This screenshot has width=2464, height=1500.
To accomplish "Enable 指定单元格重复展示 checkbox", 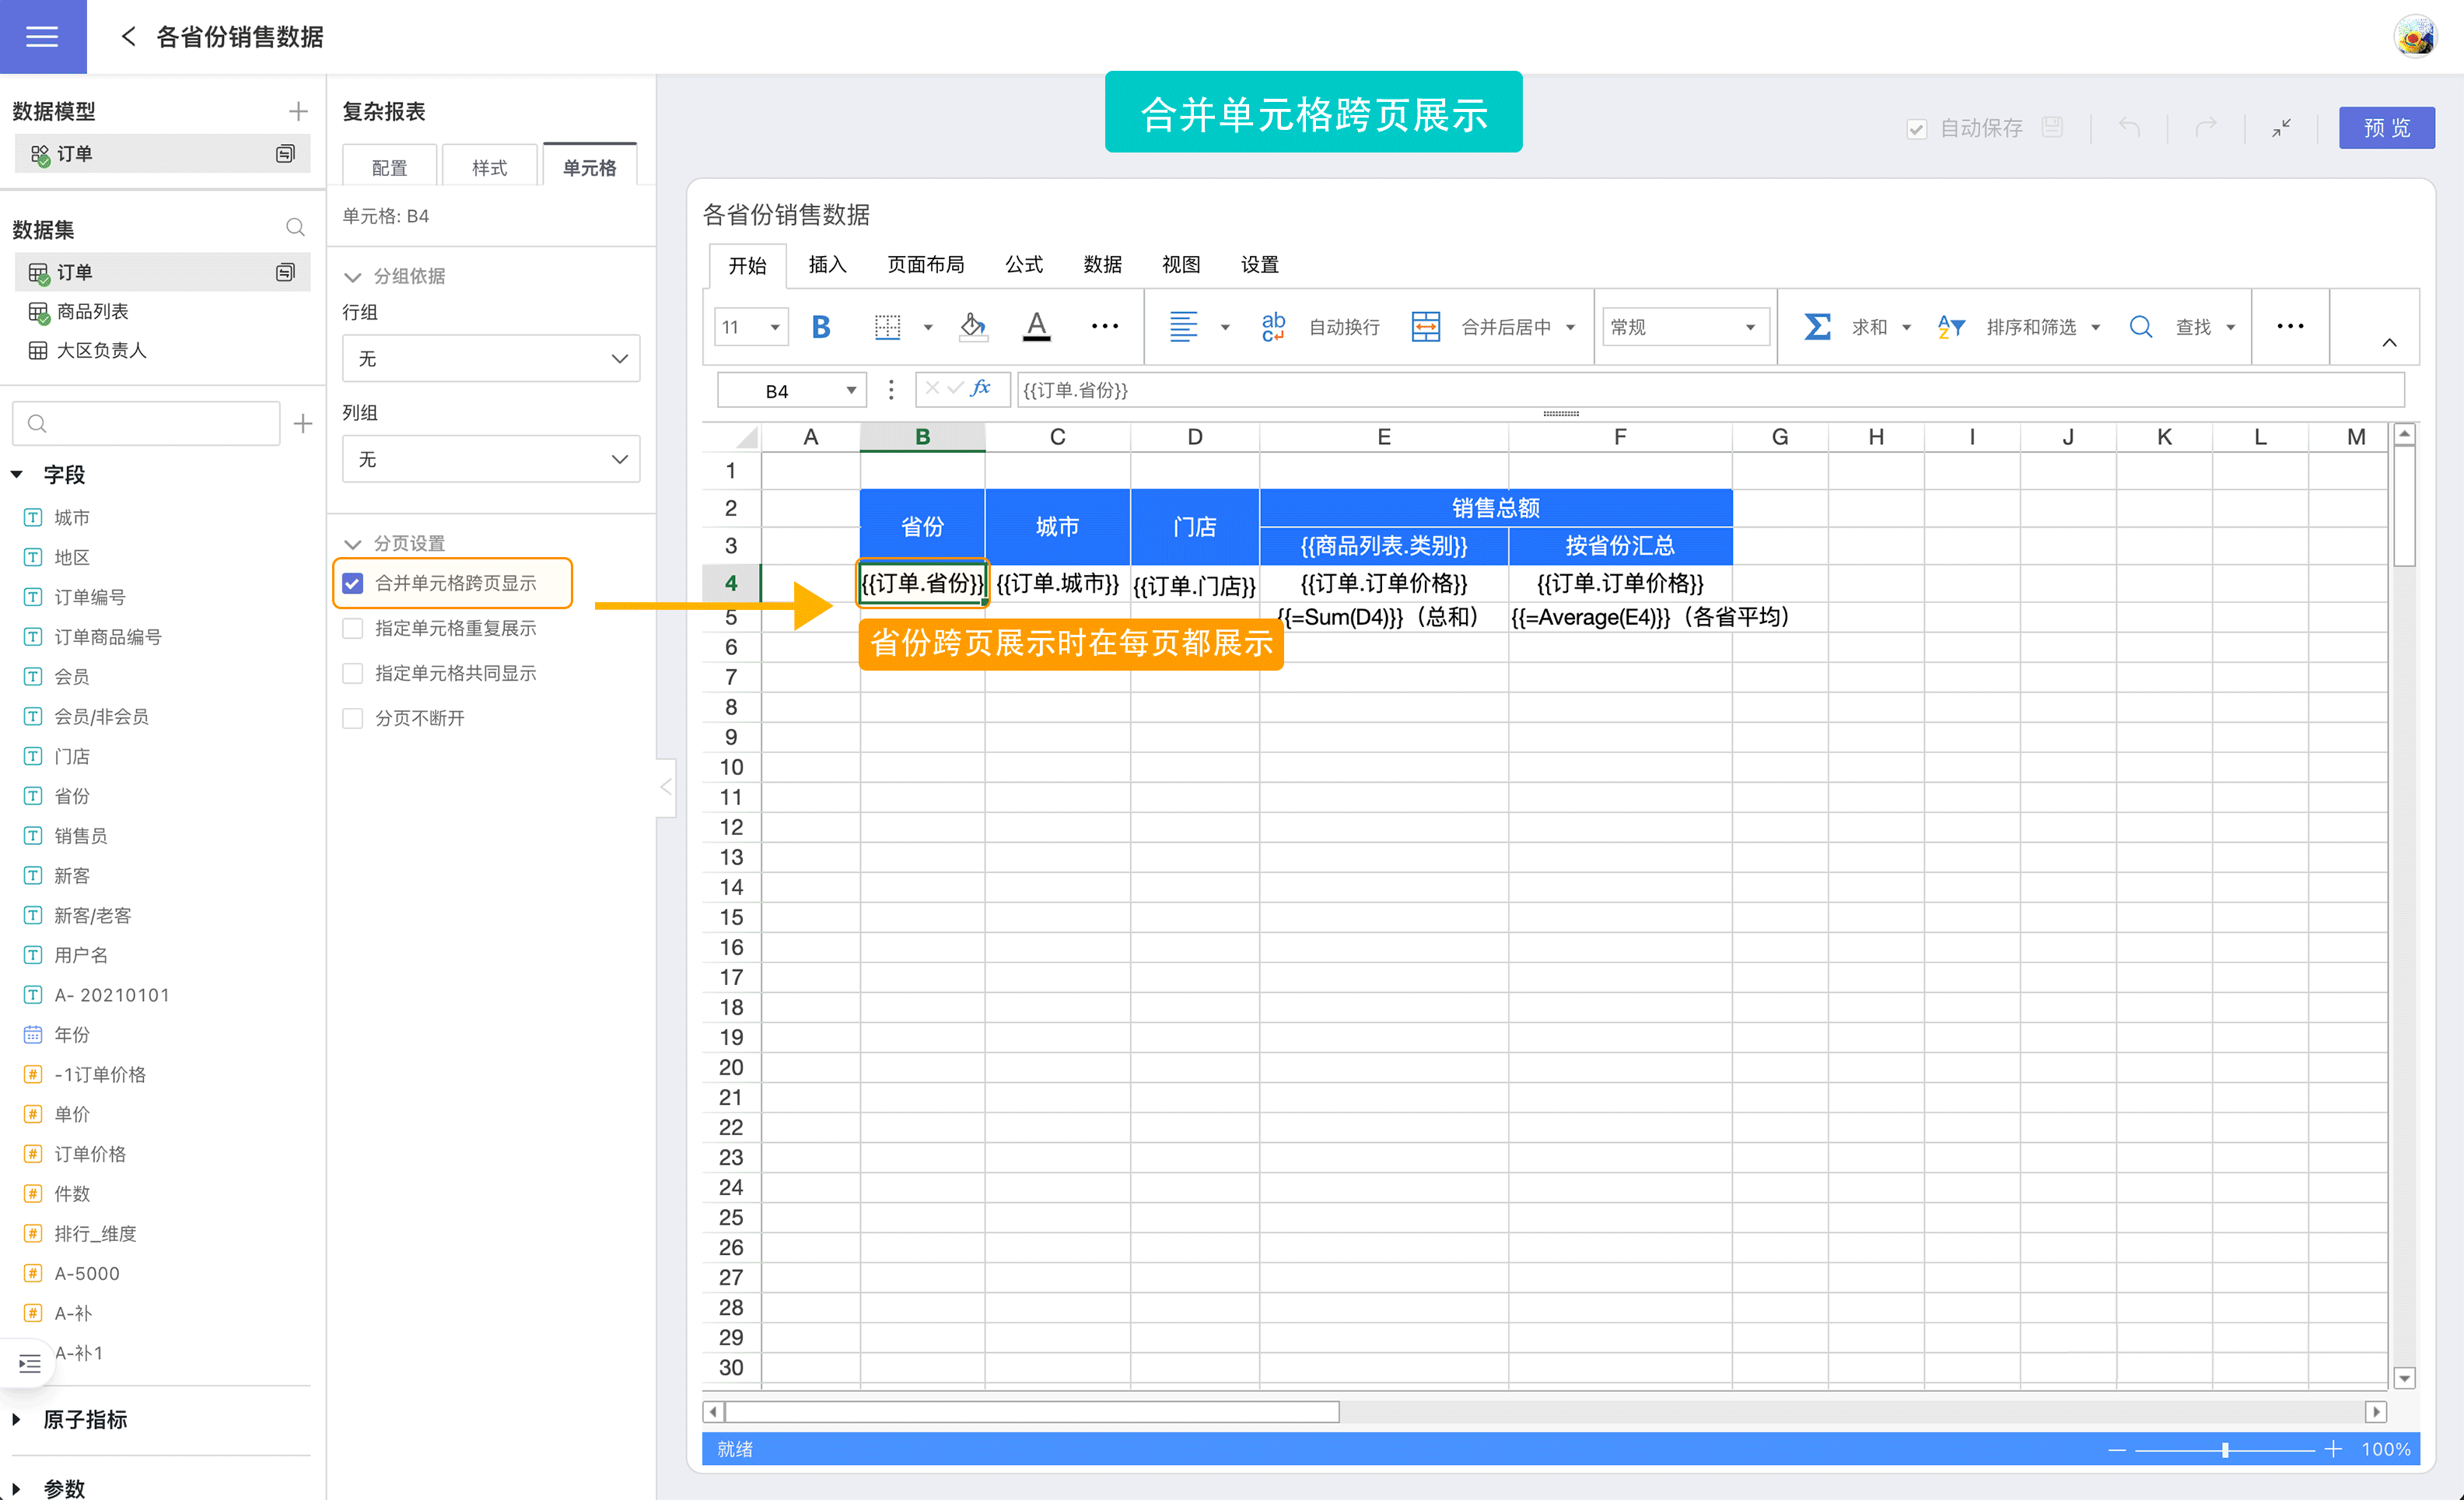I will coord(353,628).
